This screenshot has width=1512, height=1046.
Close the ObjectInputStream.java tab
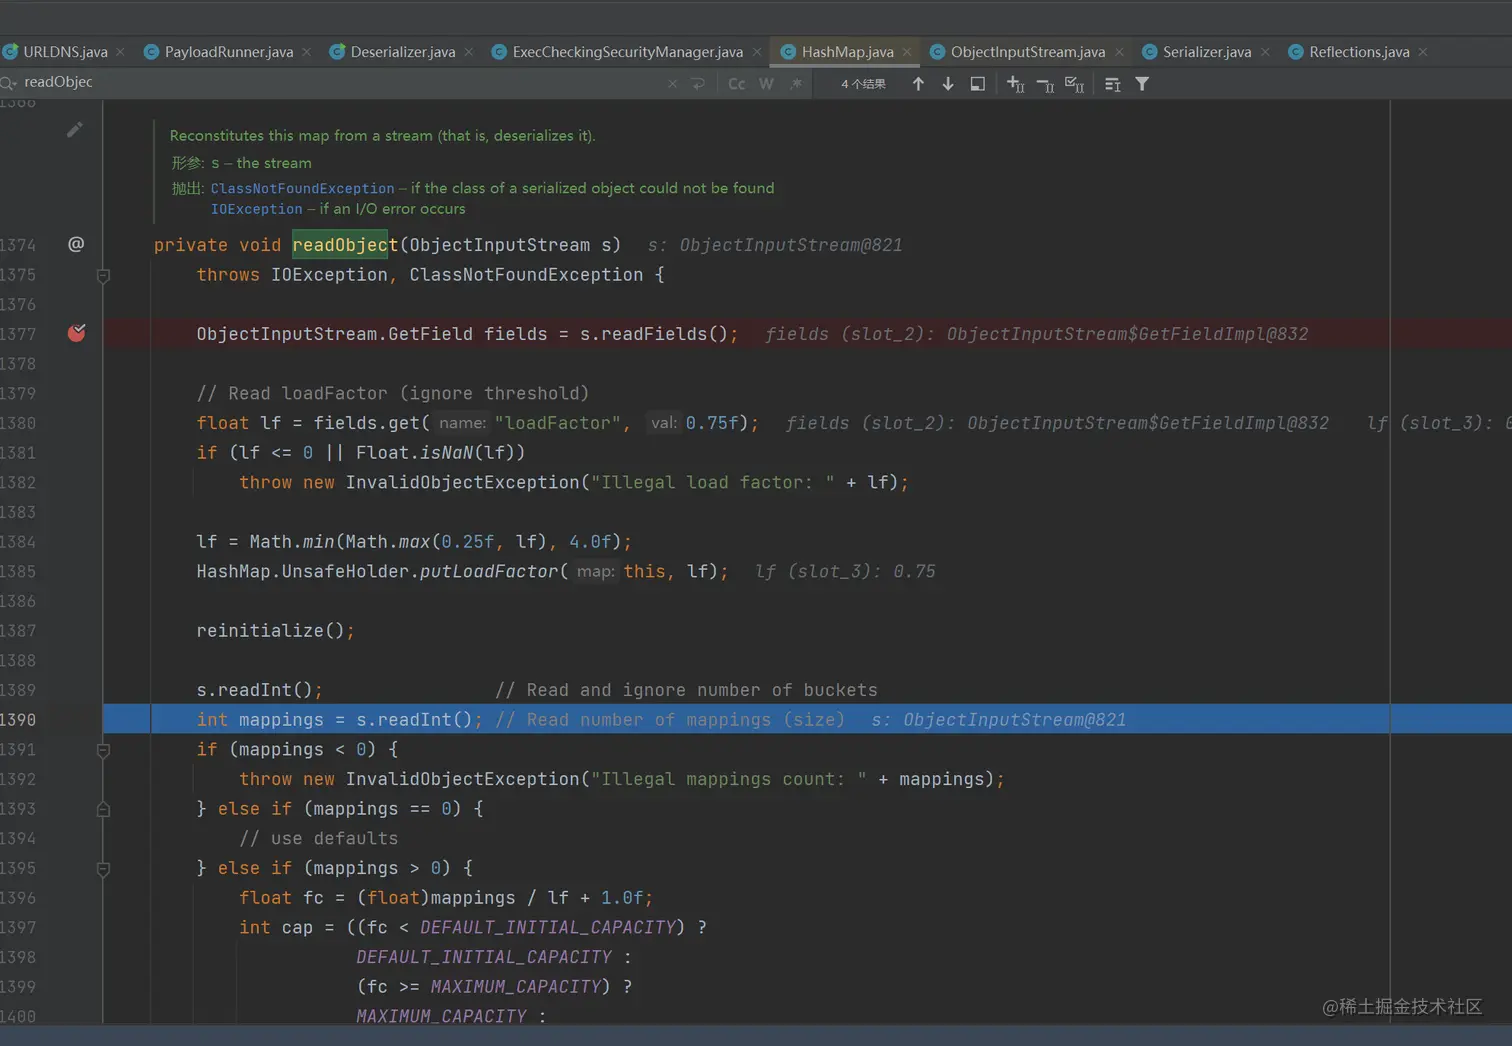tap(1119, 52)
